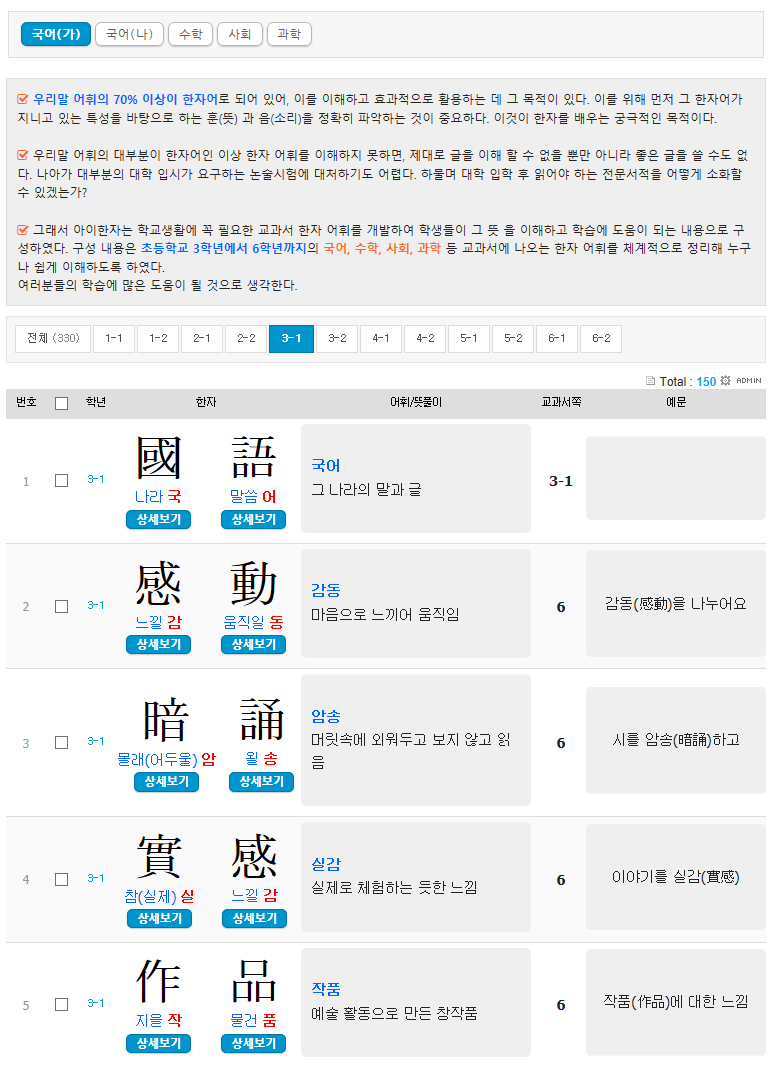
Task: Click the 暗 hanja character in row 3
Action: click(166, 721)
